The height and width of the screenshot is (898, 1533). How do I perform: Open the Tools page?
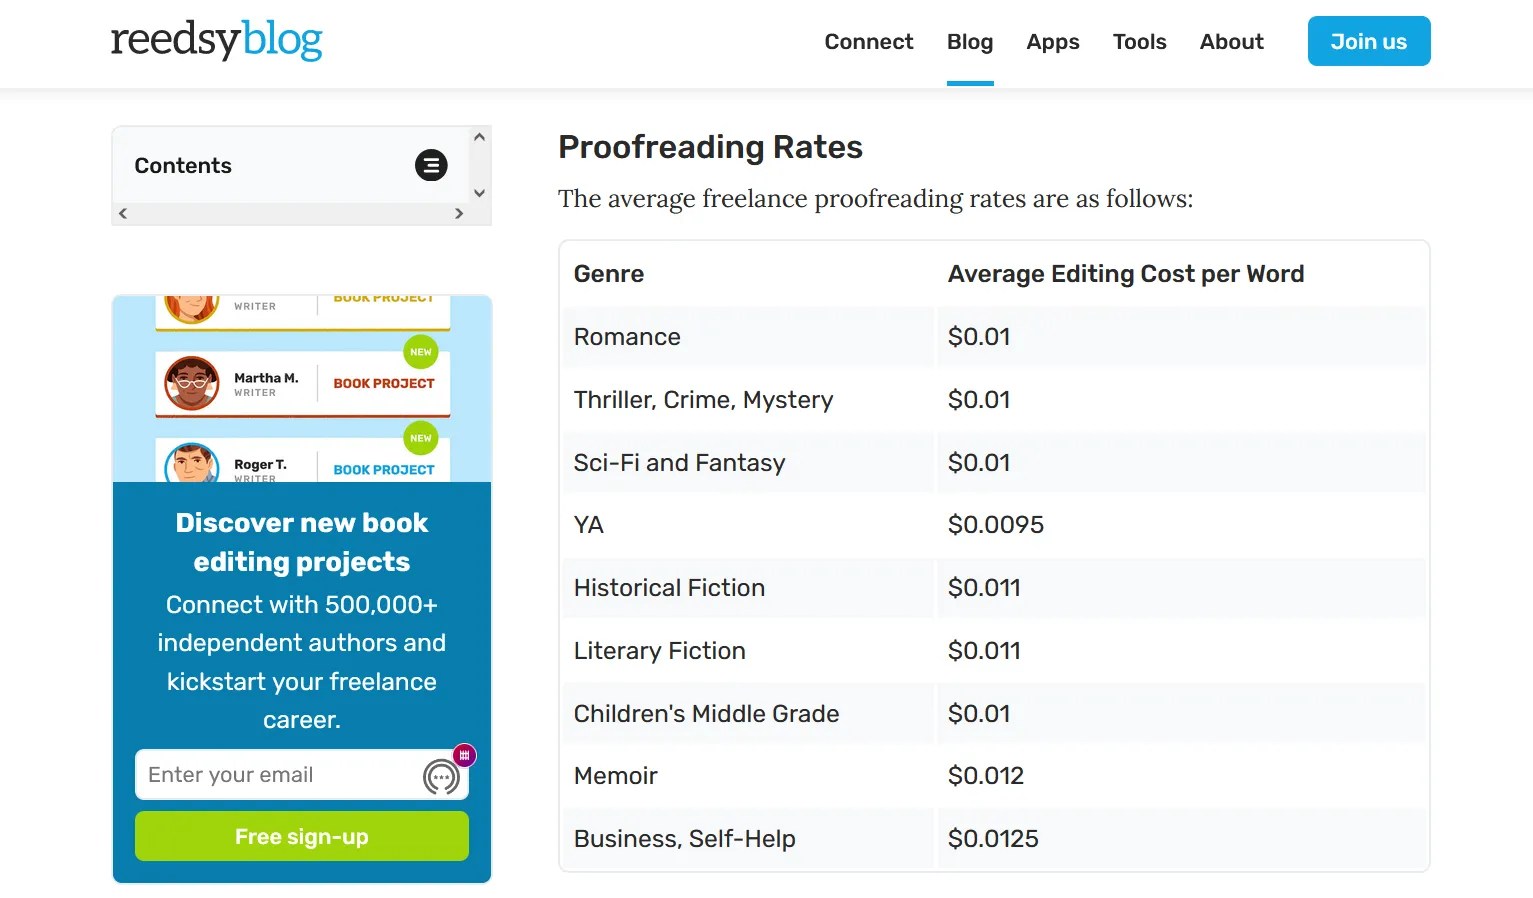1139,41
